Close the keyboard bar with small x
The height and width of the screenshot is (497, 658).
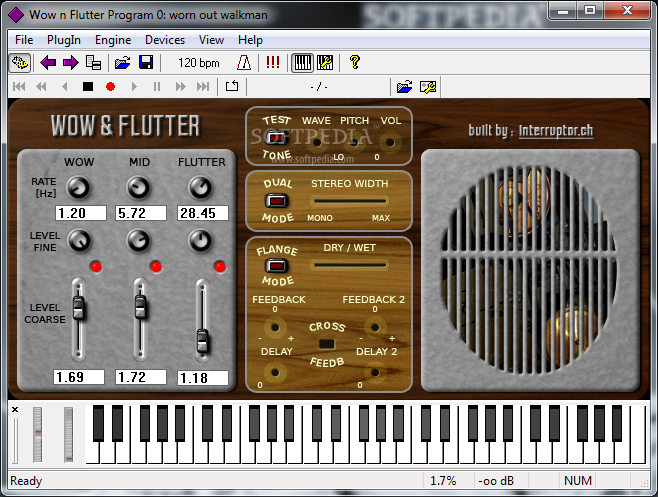click(x=15, y=409)
